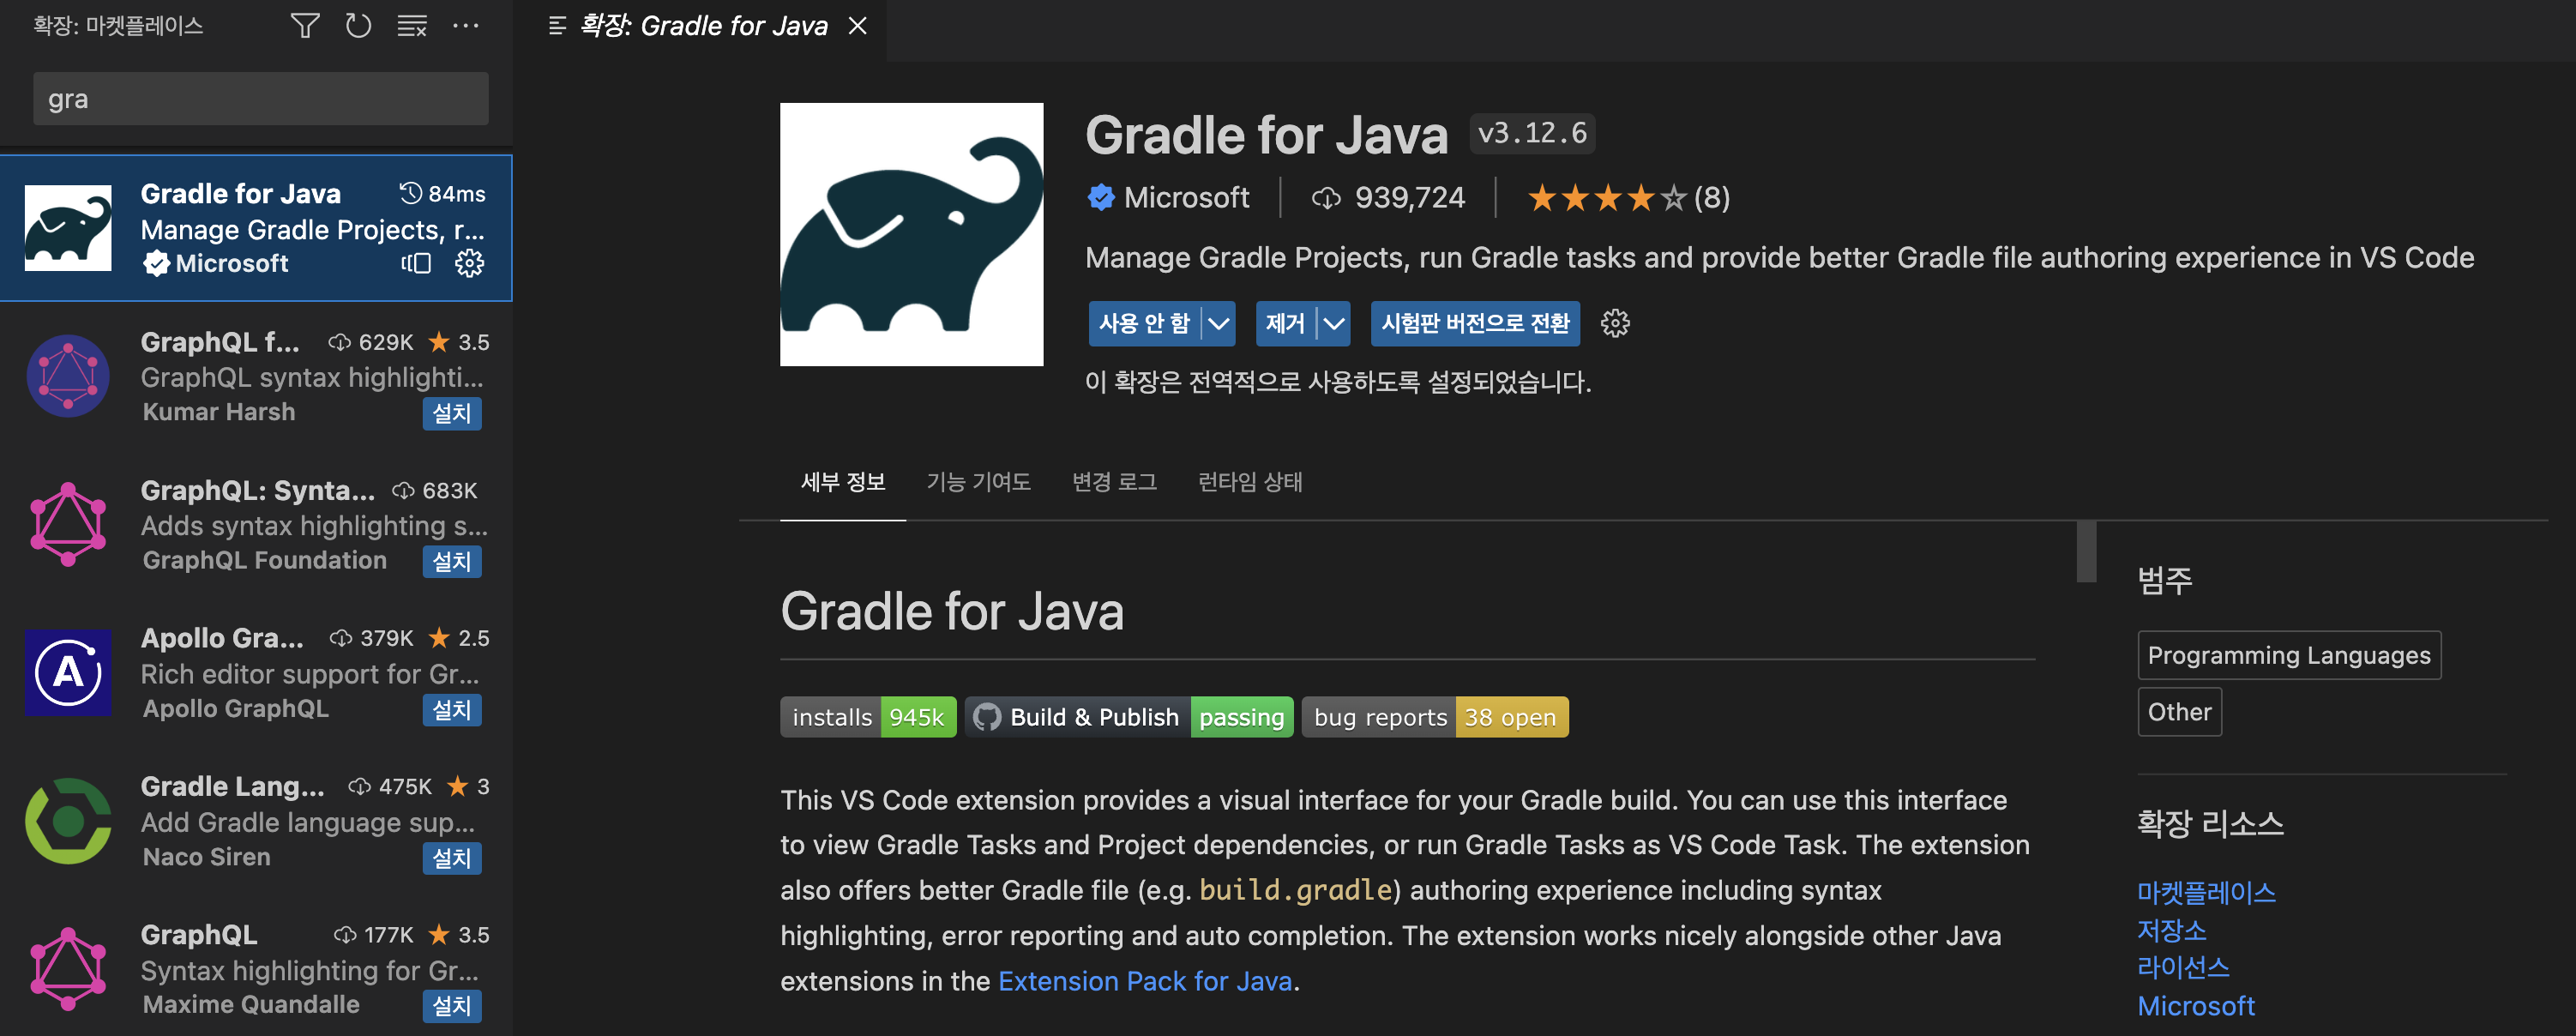Open the Kumar Harsh GraphQL extension icon
The height and width of the screenshot is (1036, 2576).
68,376
